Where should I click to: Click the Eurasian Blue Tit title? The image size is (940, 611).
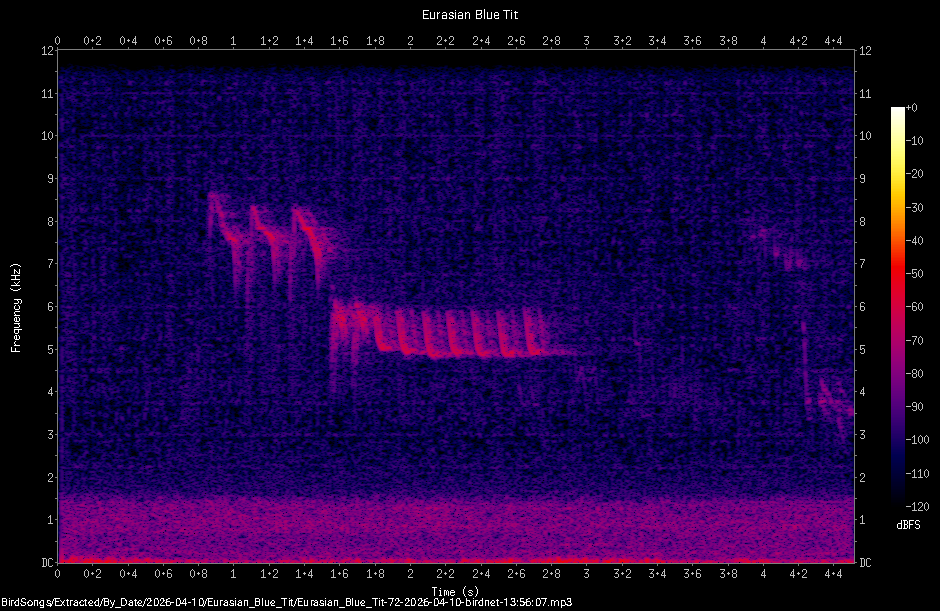[469, 14]
